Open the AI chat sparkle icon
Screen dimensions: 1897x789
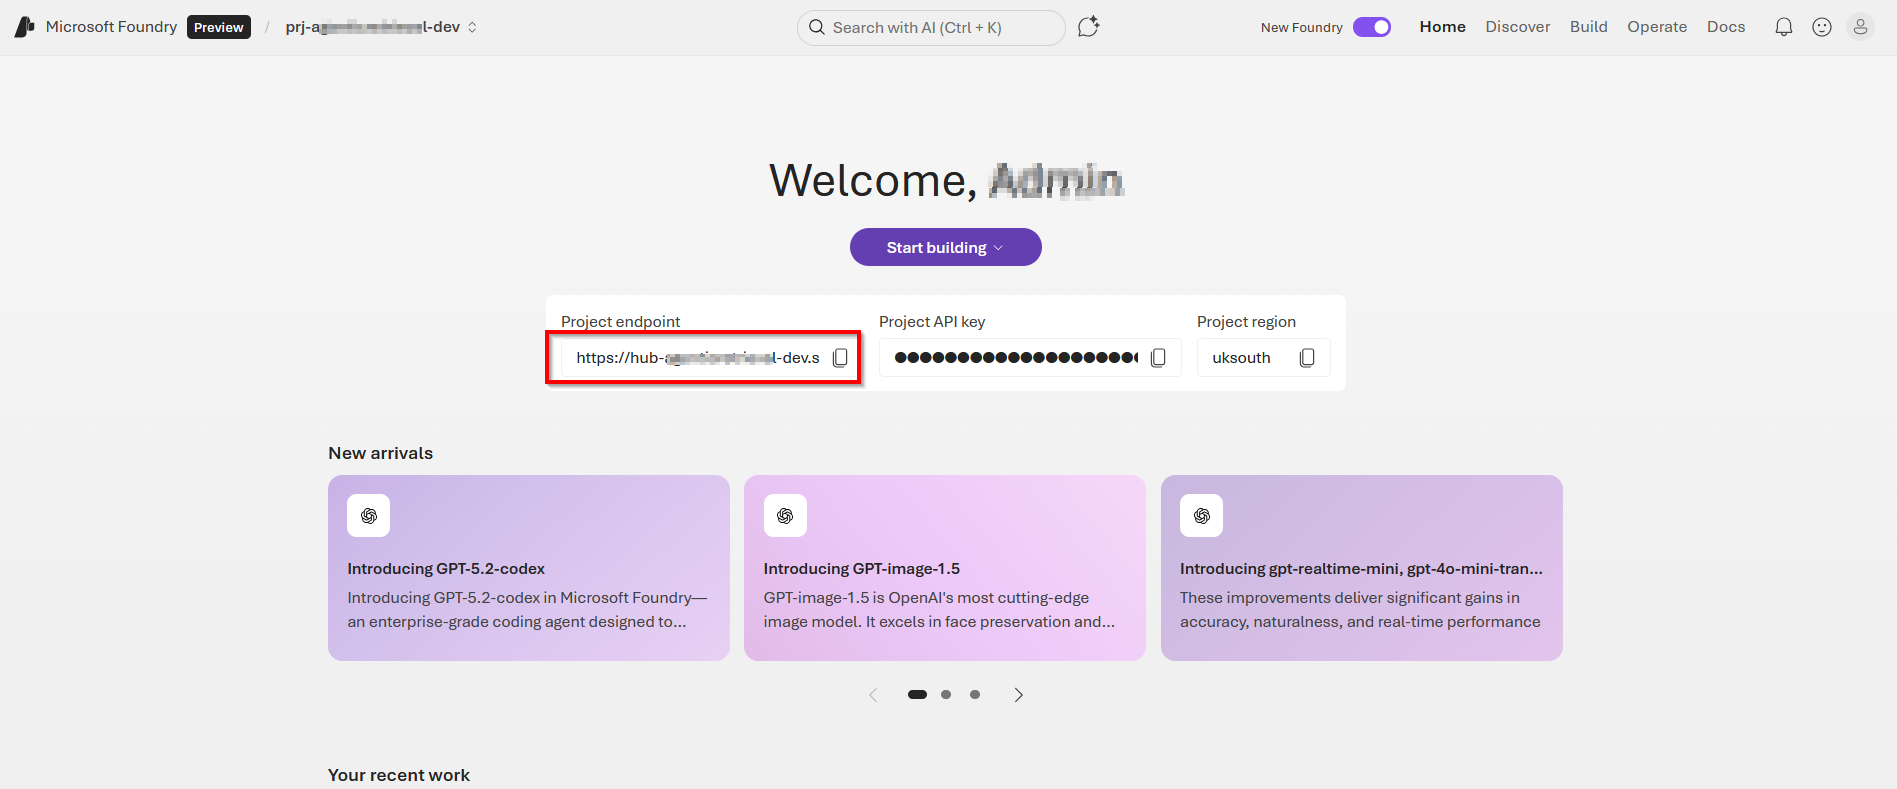coord(1088,27)
